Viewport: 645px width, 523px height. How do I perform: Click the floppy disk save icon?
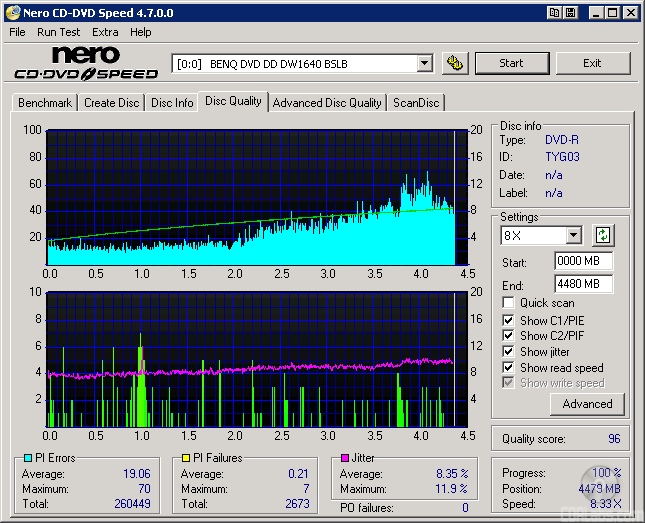[570, 13]
